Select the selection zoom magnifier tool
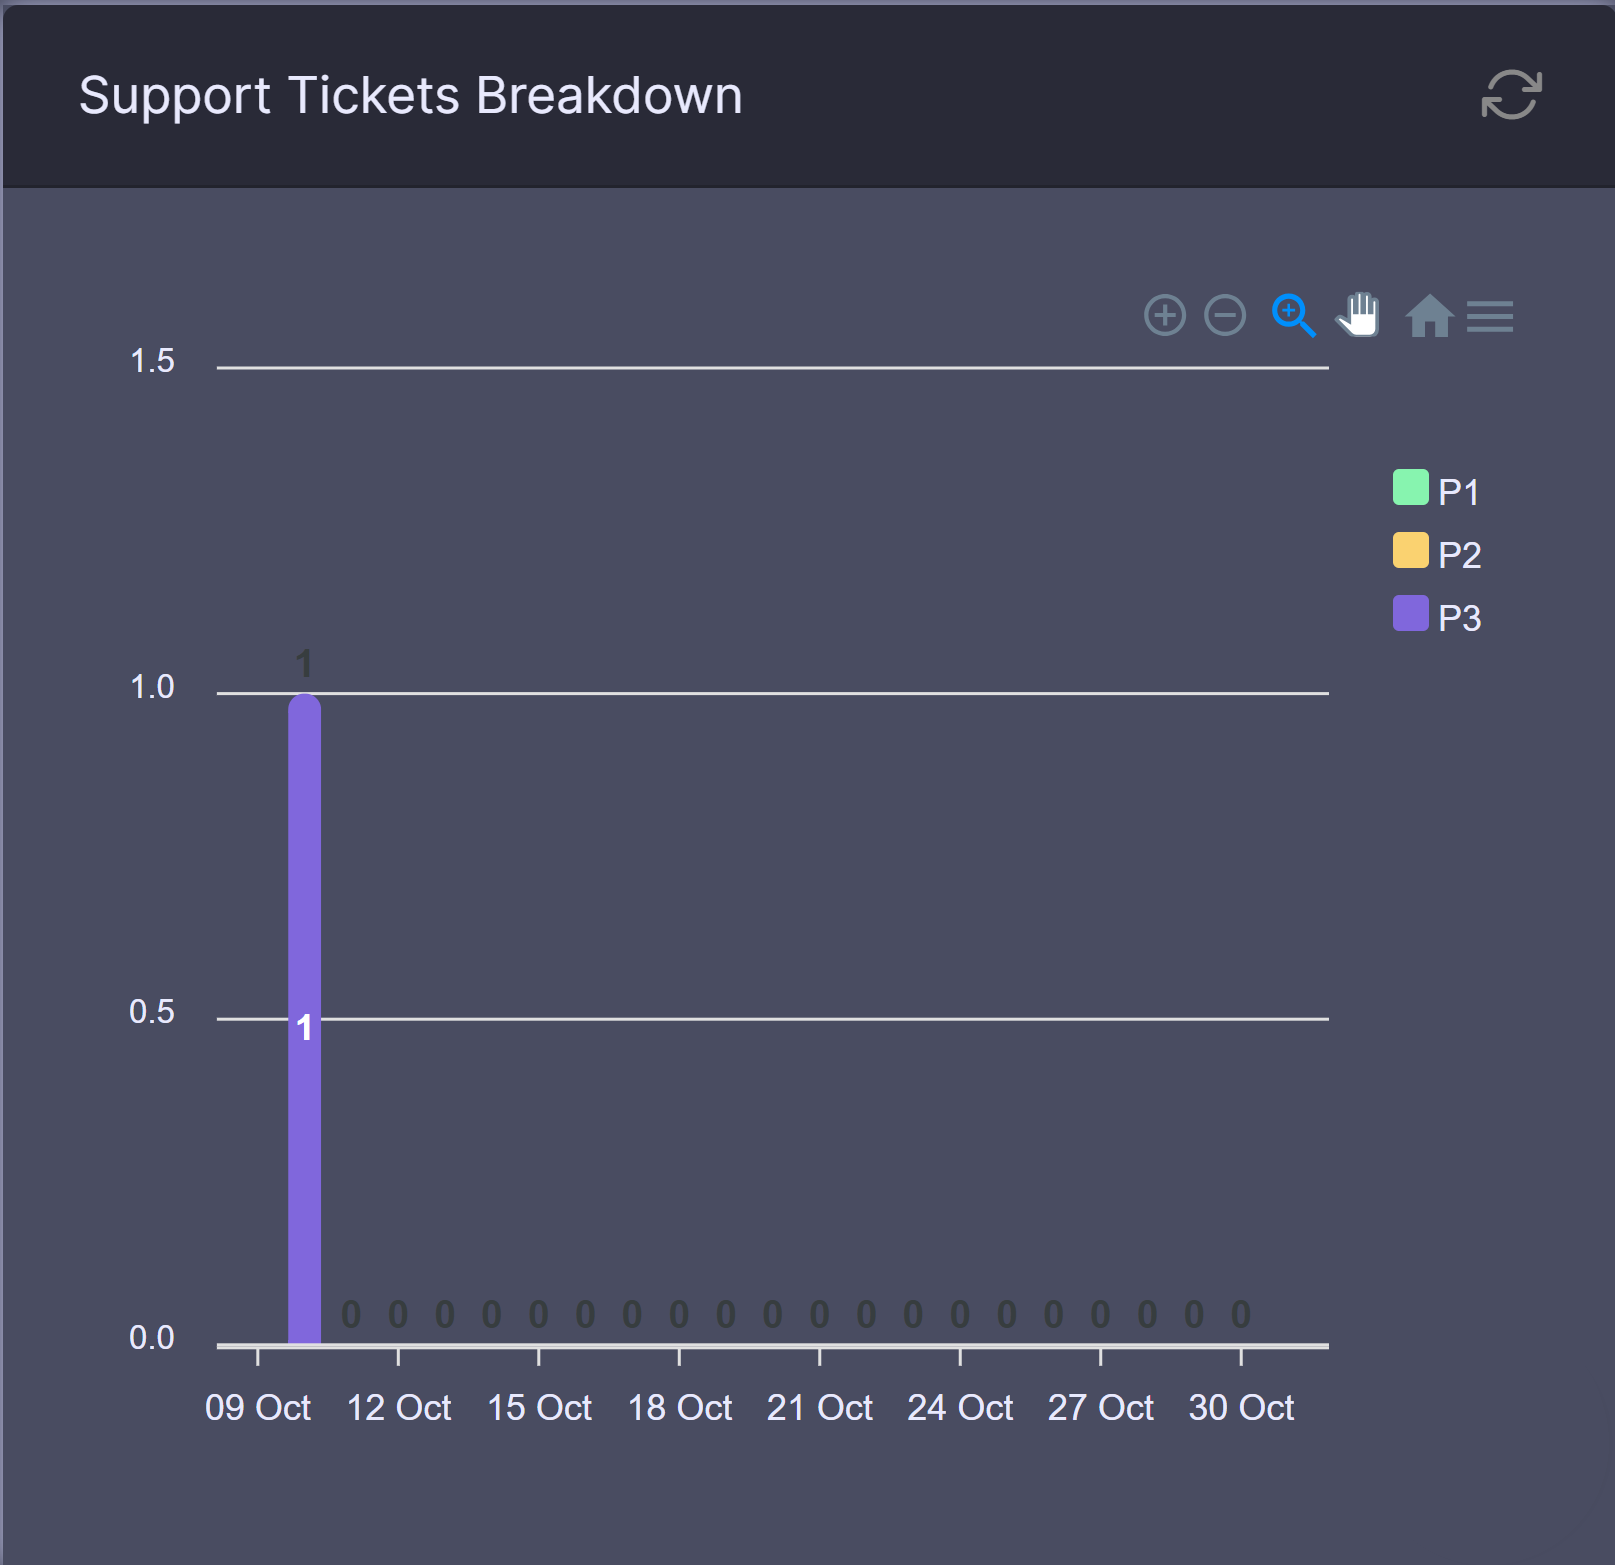This screenshot has height=1565, width=1615. 1292,316
